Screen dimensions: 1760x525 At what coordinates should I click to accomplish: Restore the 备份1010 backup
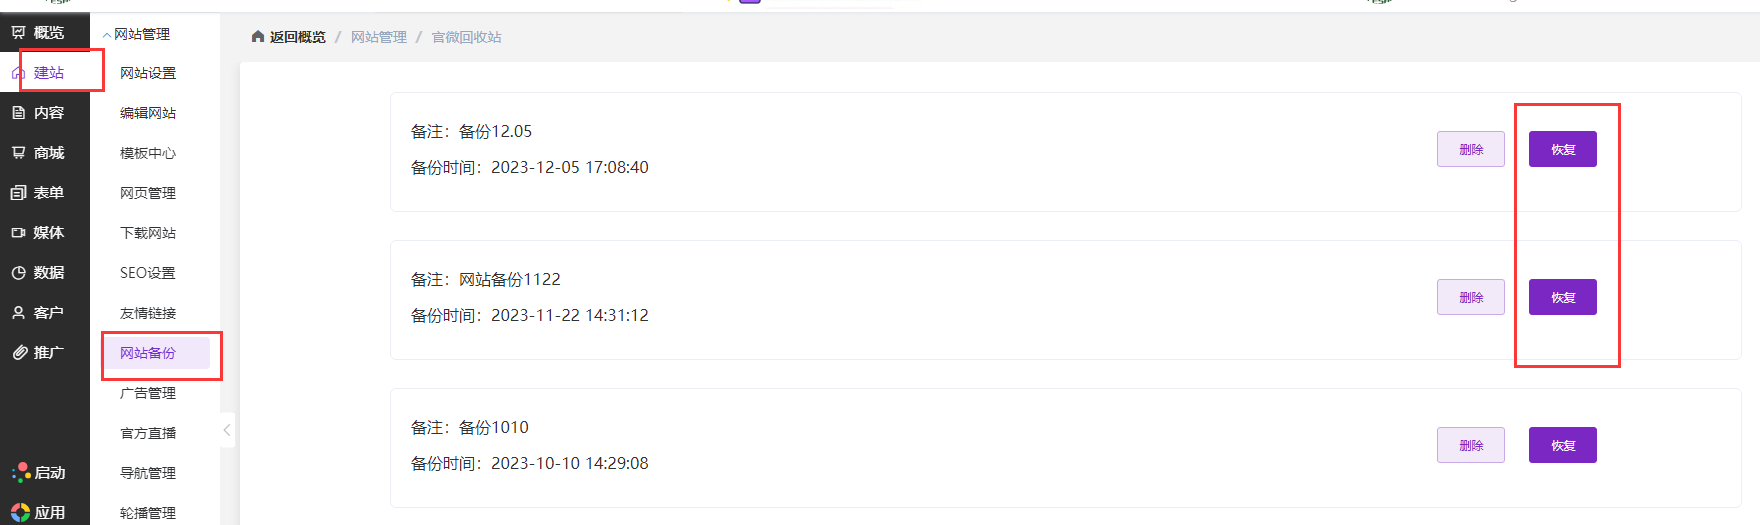(x=1562, y=445)
